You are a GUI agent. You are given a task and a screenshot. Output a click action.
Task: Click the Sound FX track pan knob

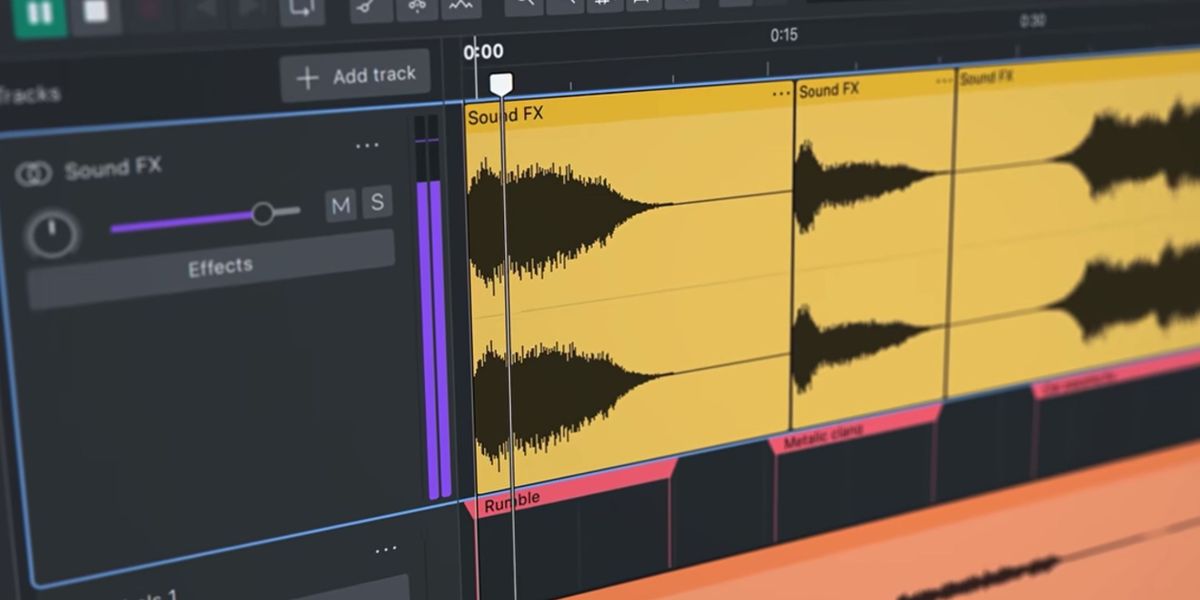point(52,233)
